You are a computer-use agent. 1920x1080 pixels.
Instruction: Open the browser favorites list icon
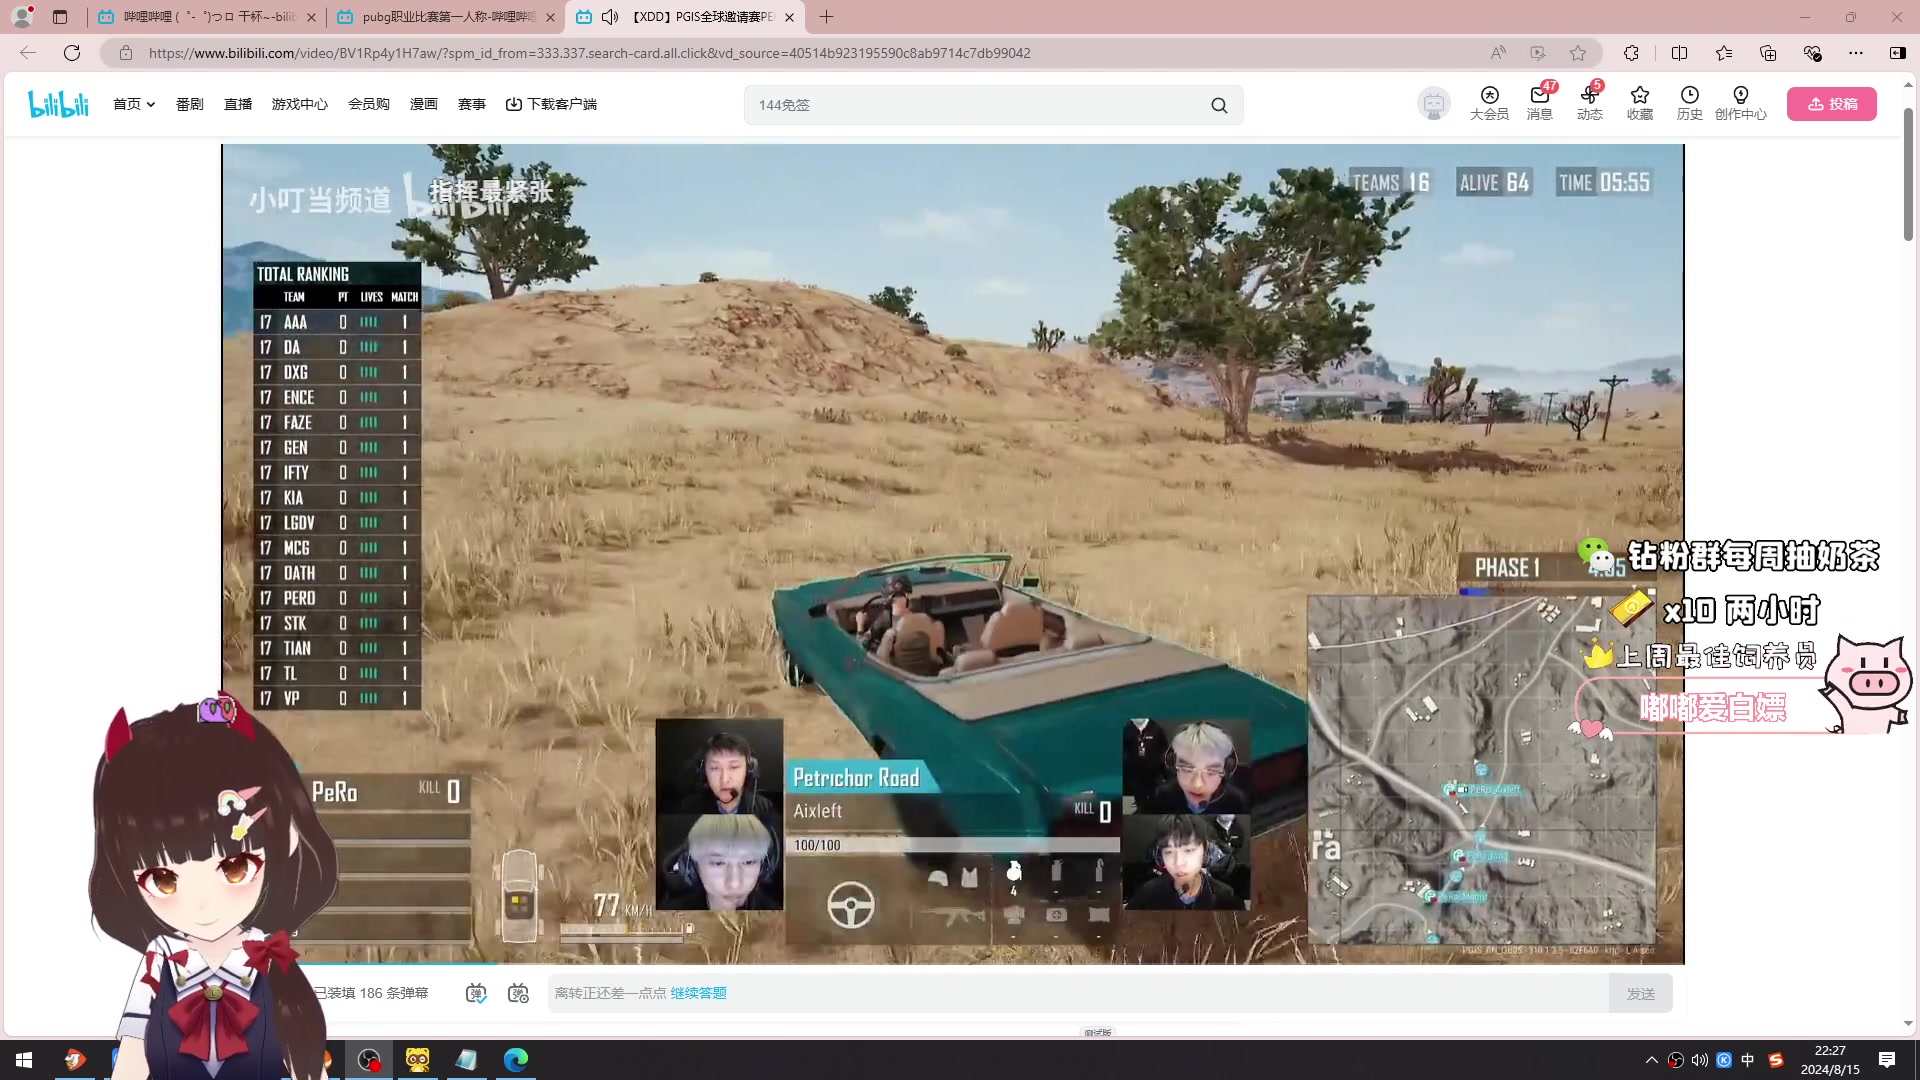pos(1724,53)
